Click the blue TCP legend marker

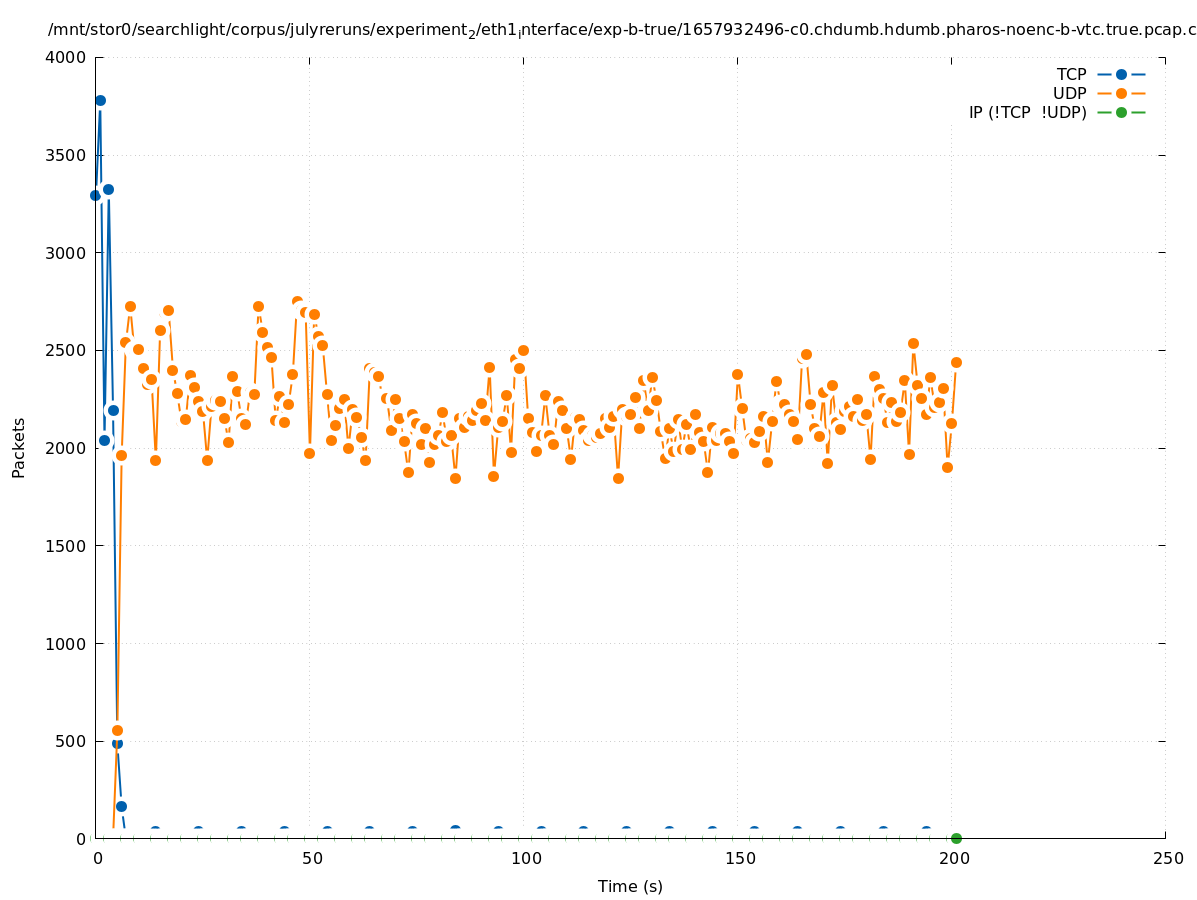tap(1121, 74)
